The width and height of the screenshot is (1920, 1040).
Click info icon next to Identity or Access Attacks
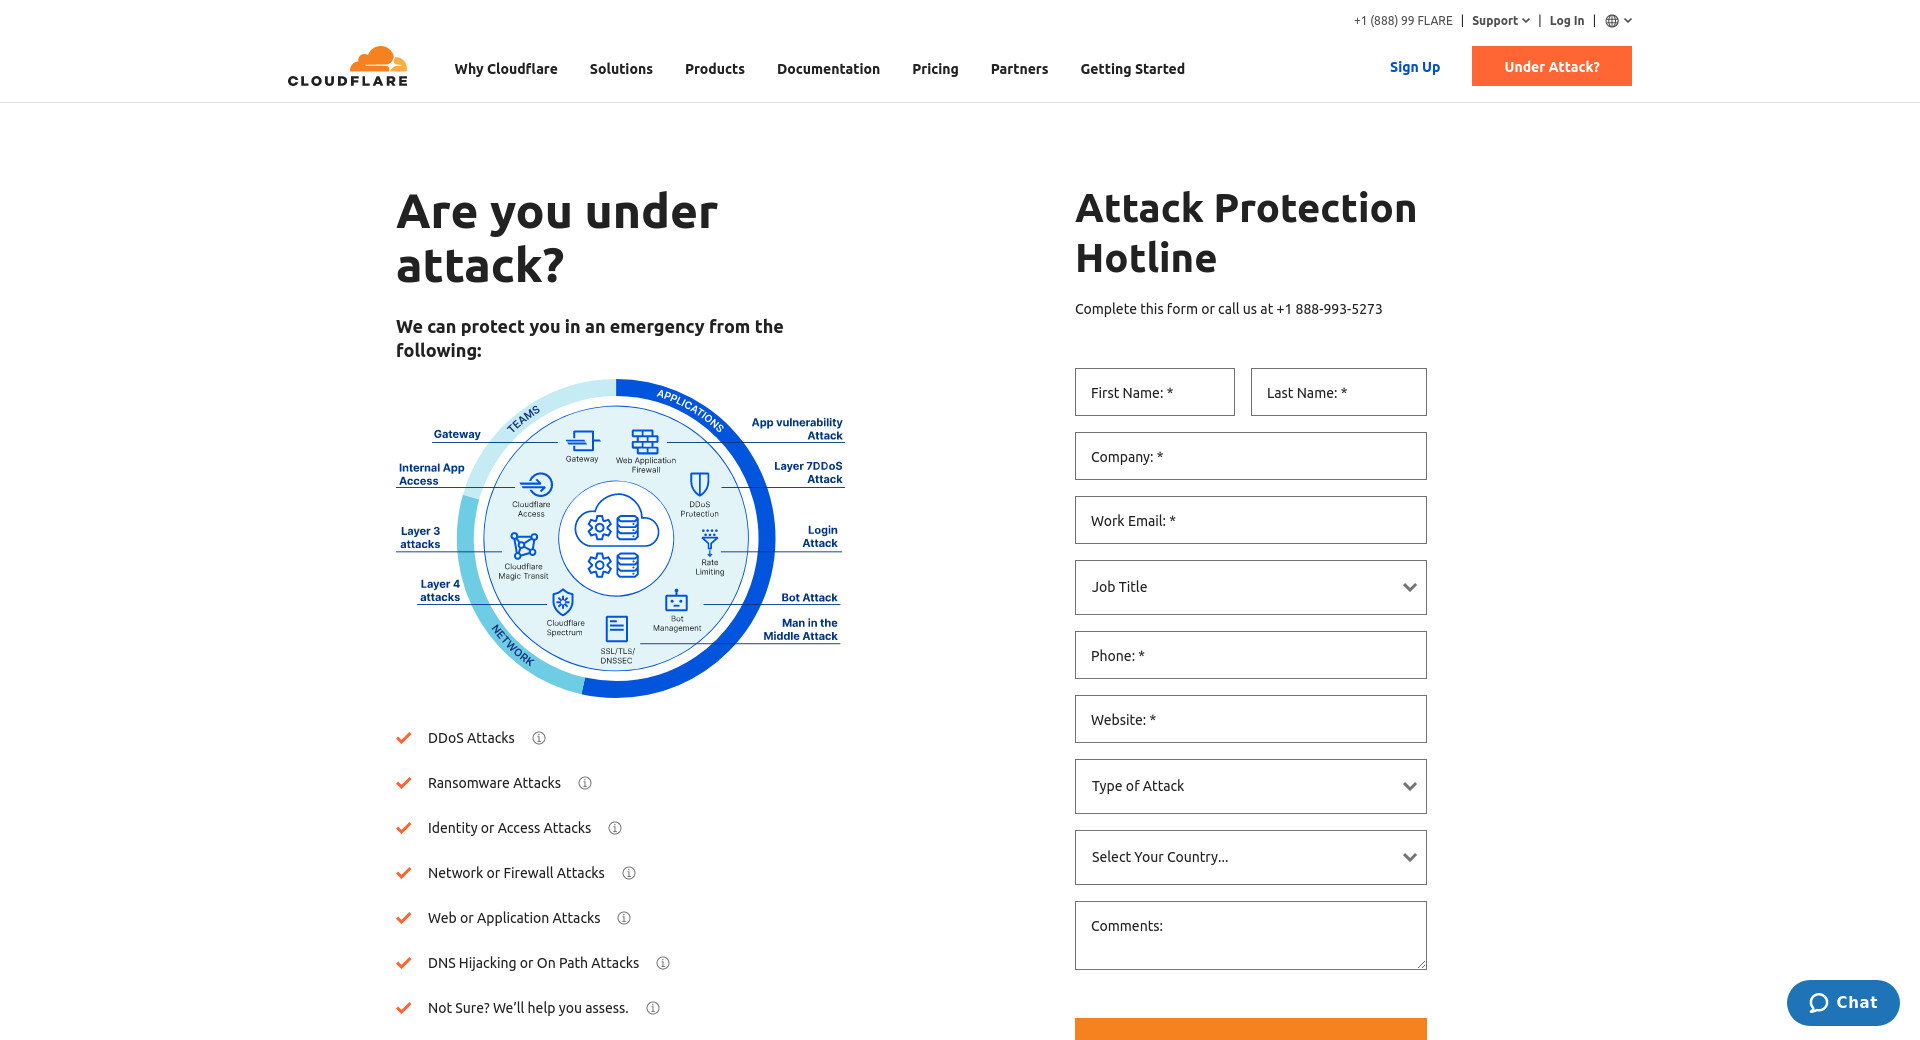click(x=615, y=828)
